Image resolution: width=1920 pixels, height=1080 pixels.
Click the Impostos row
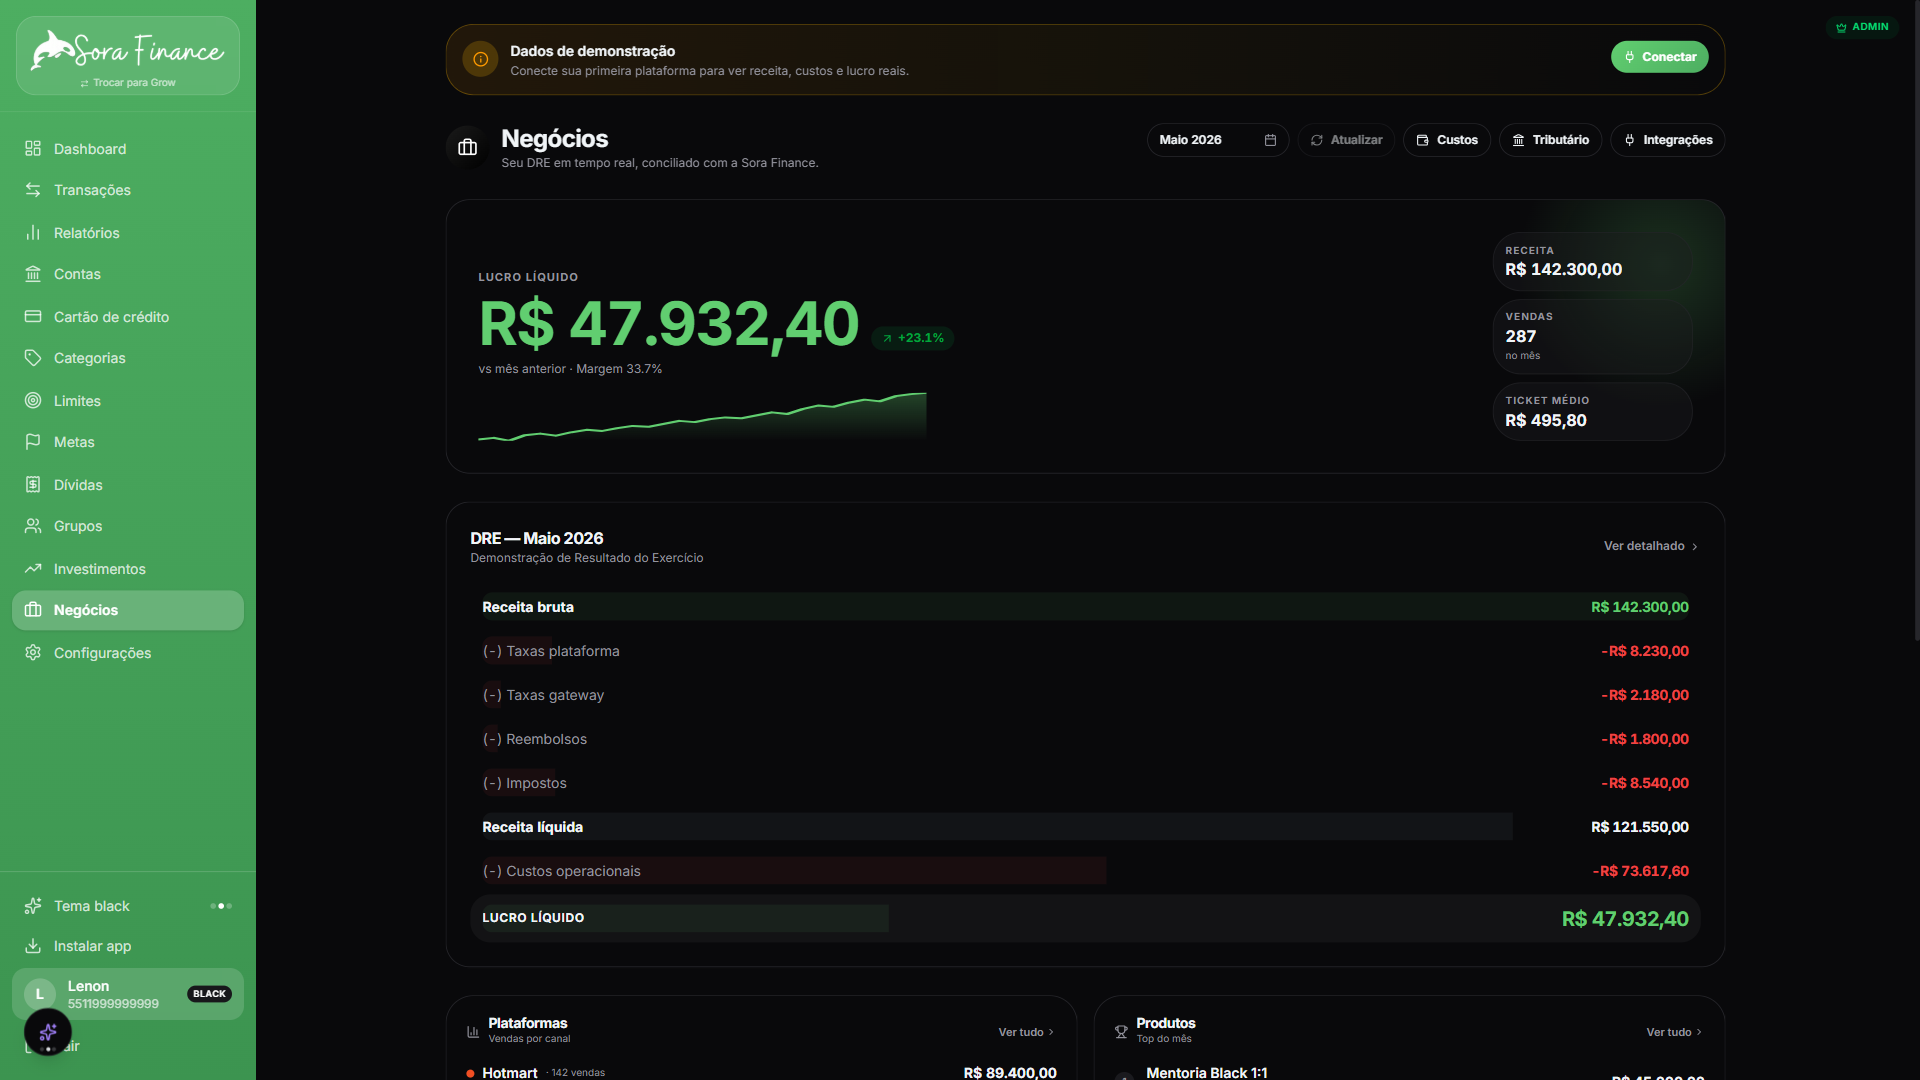(1085, 783)
